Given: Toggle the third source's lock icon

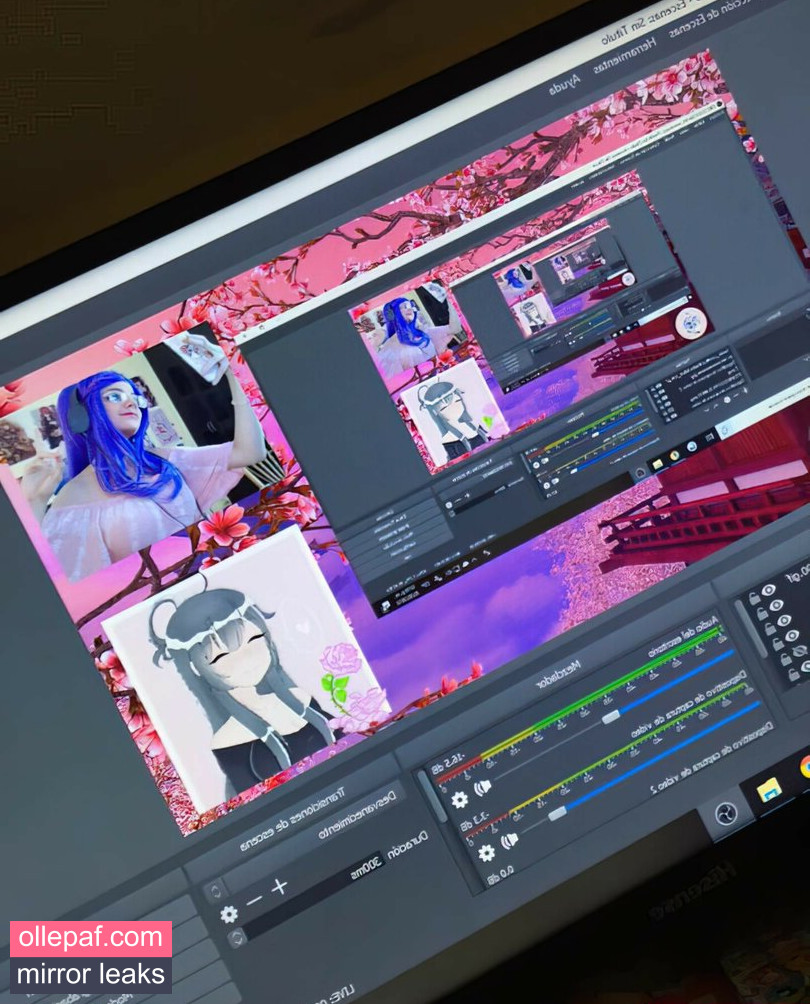Looking at the screenshot, I should [771, 629].
